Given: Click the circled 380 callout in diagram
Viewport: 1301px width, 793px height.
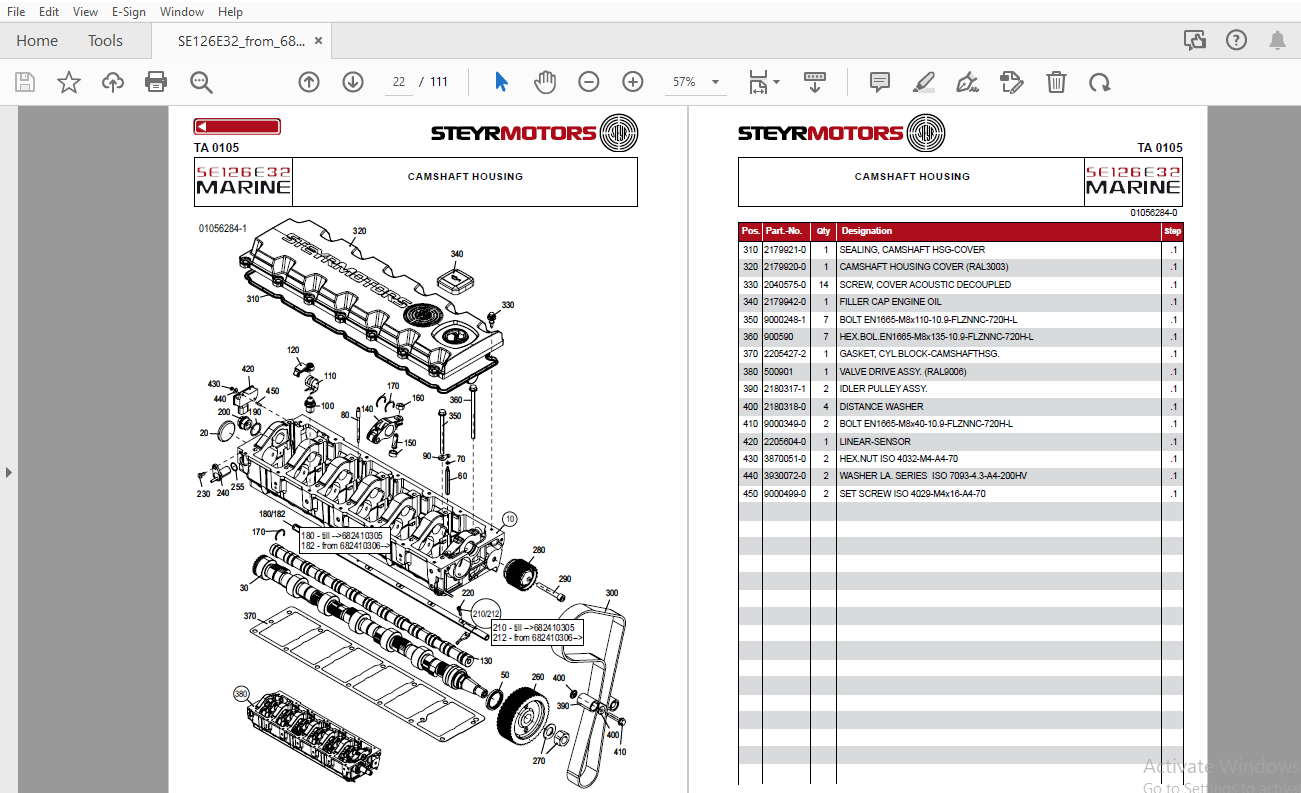Looking at the screenshot, I should [x=241, y=693].
